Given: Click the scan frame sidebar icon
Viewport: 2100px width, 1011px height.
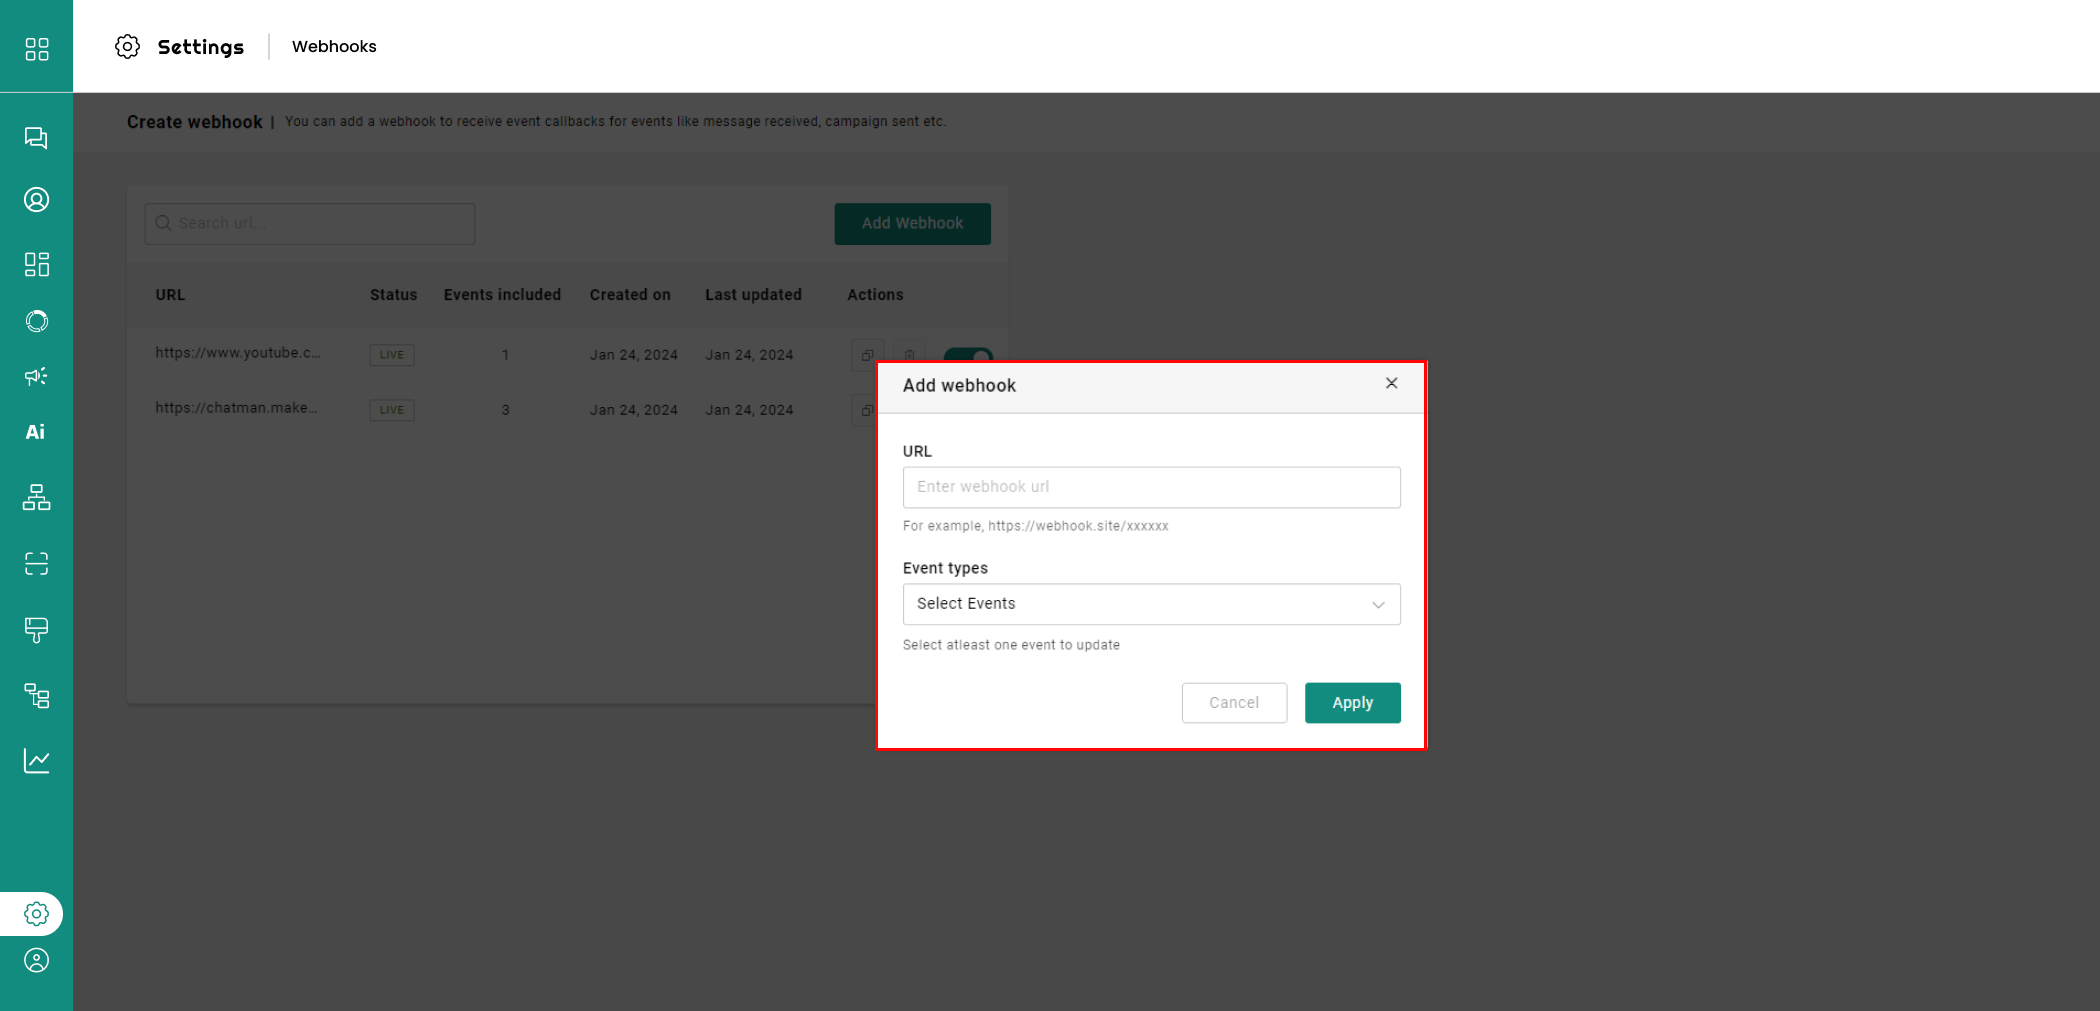Looking at the screenshot, I should 36,564.
